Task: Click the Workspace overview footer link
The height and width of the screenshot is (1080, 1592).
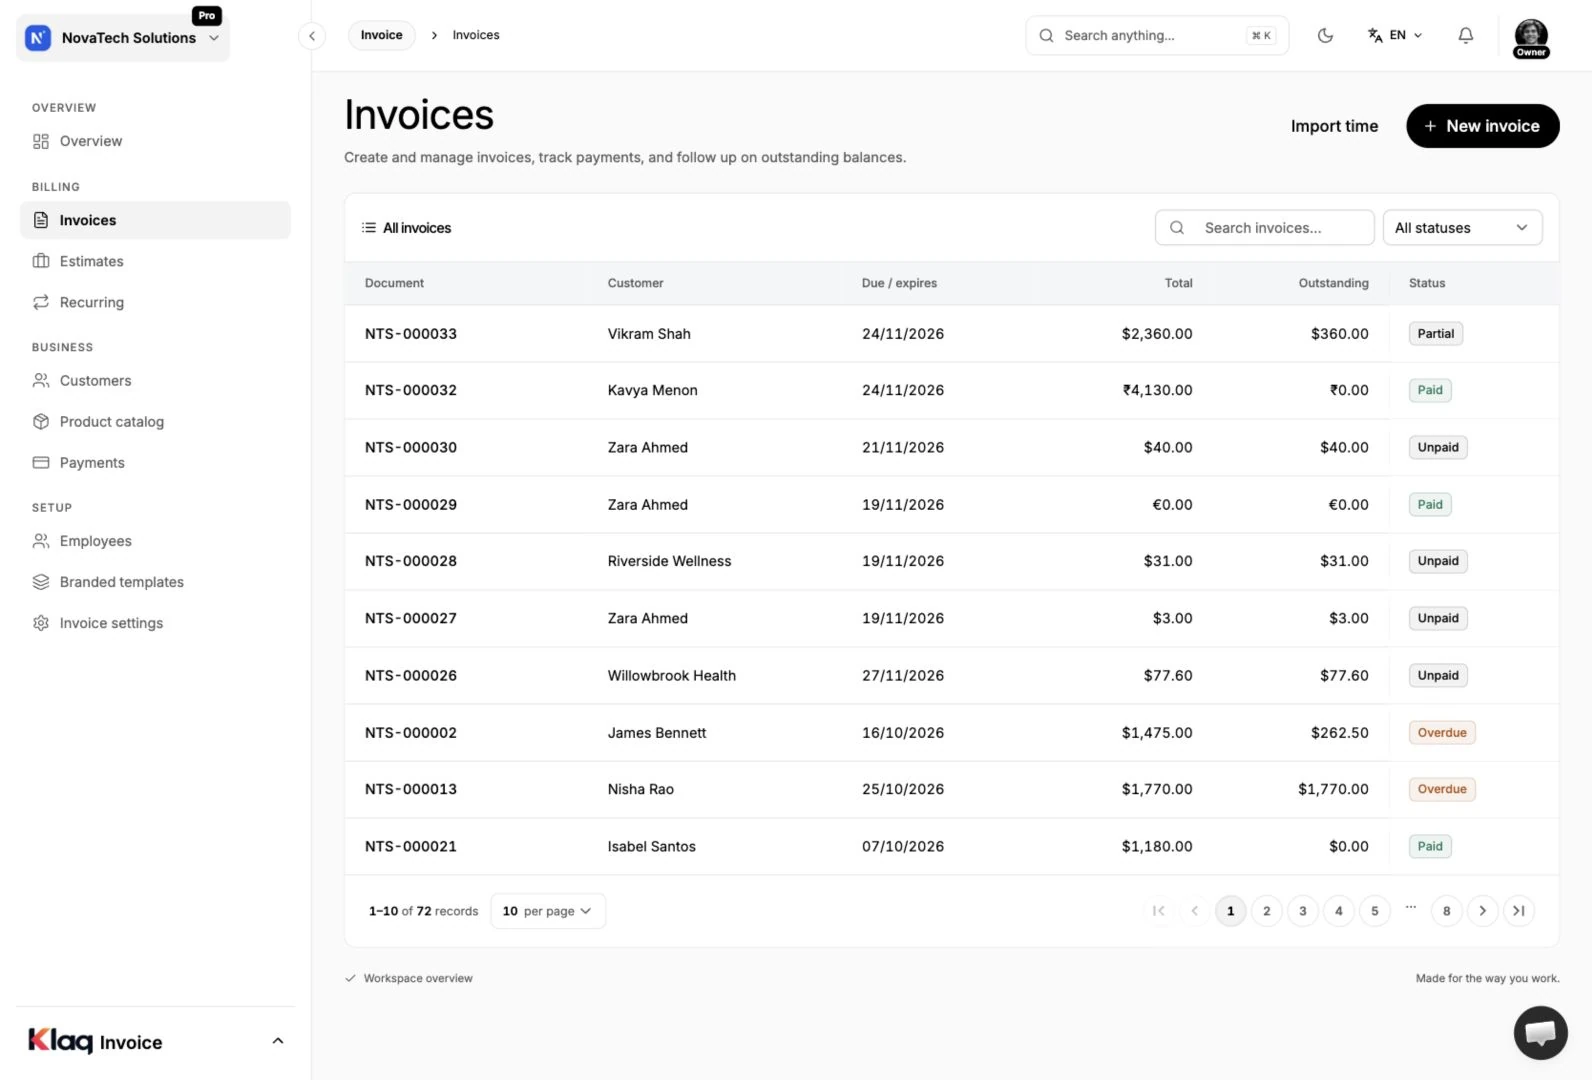Action: [x=418, y=978]
